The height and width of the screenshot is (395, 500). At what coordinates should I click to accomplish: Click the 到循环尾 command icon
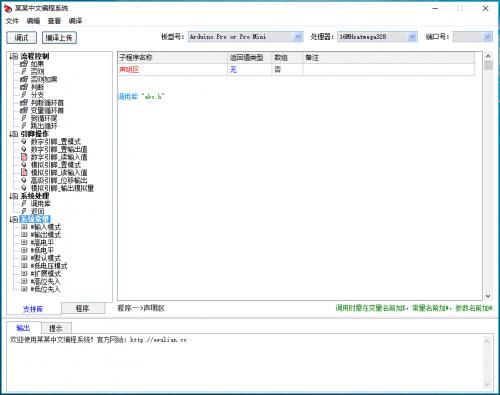pyautogui.click(x=24, y=118)
